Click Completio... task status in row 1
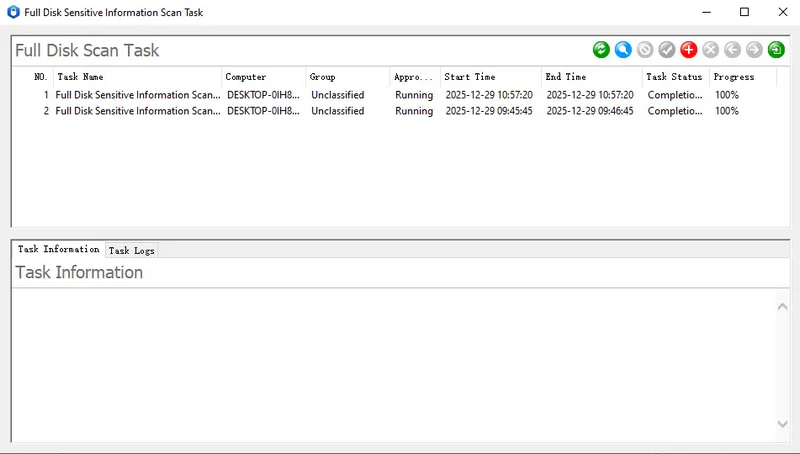 click(674, 95)
